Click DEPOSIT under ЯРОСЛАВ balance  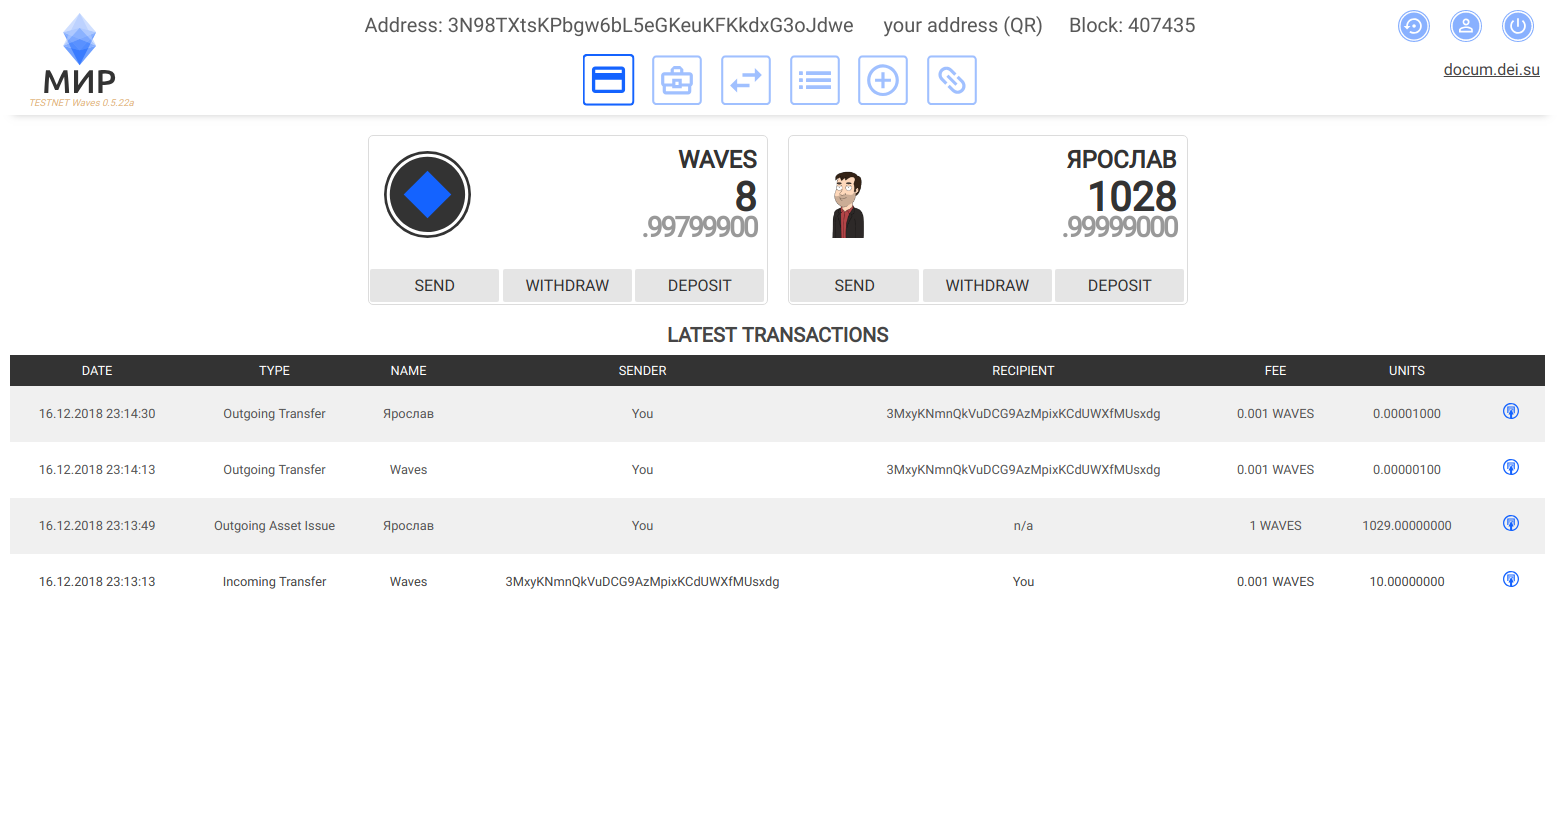point(1120,285)
